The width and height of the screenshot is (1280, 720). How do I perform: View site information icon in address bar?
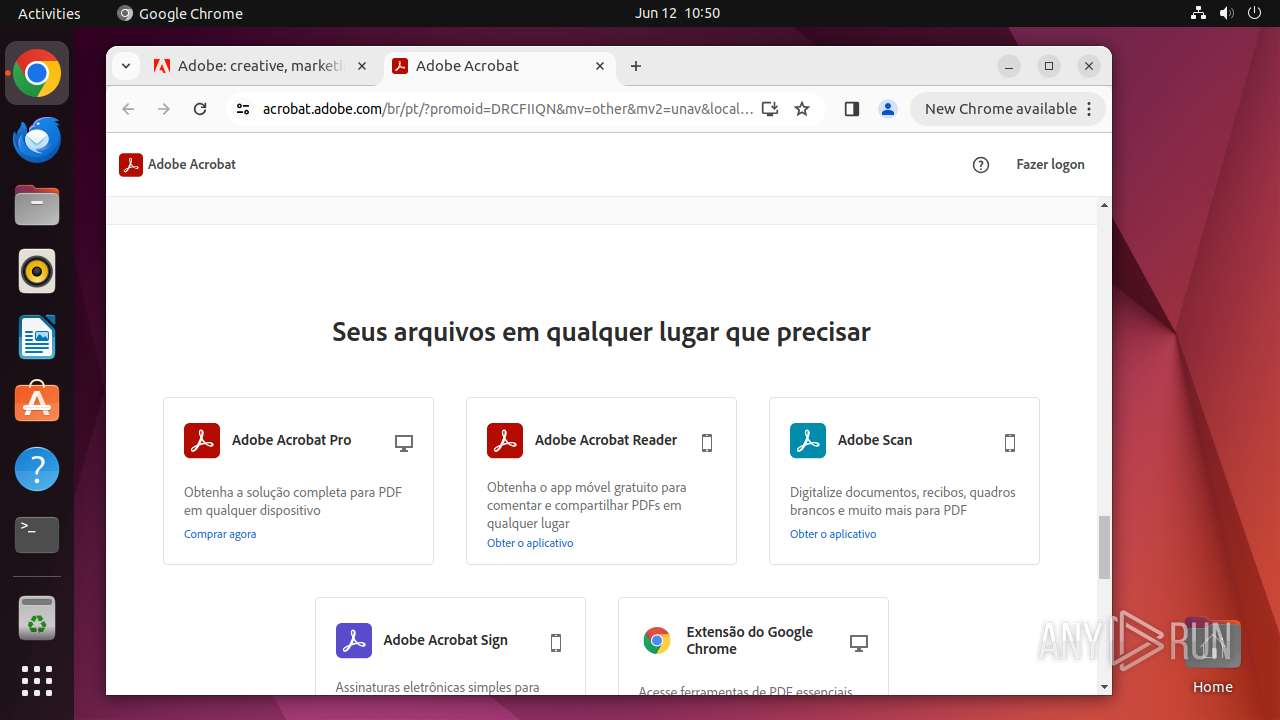(x=242, y=109)
